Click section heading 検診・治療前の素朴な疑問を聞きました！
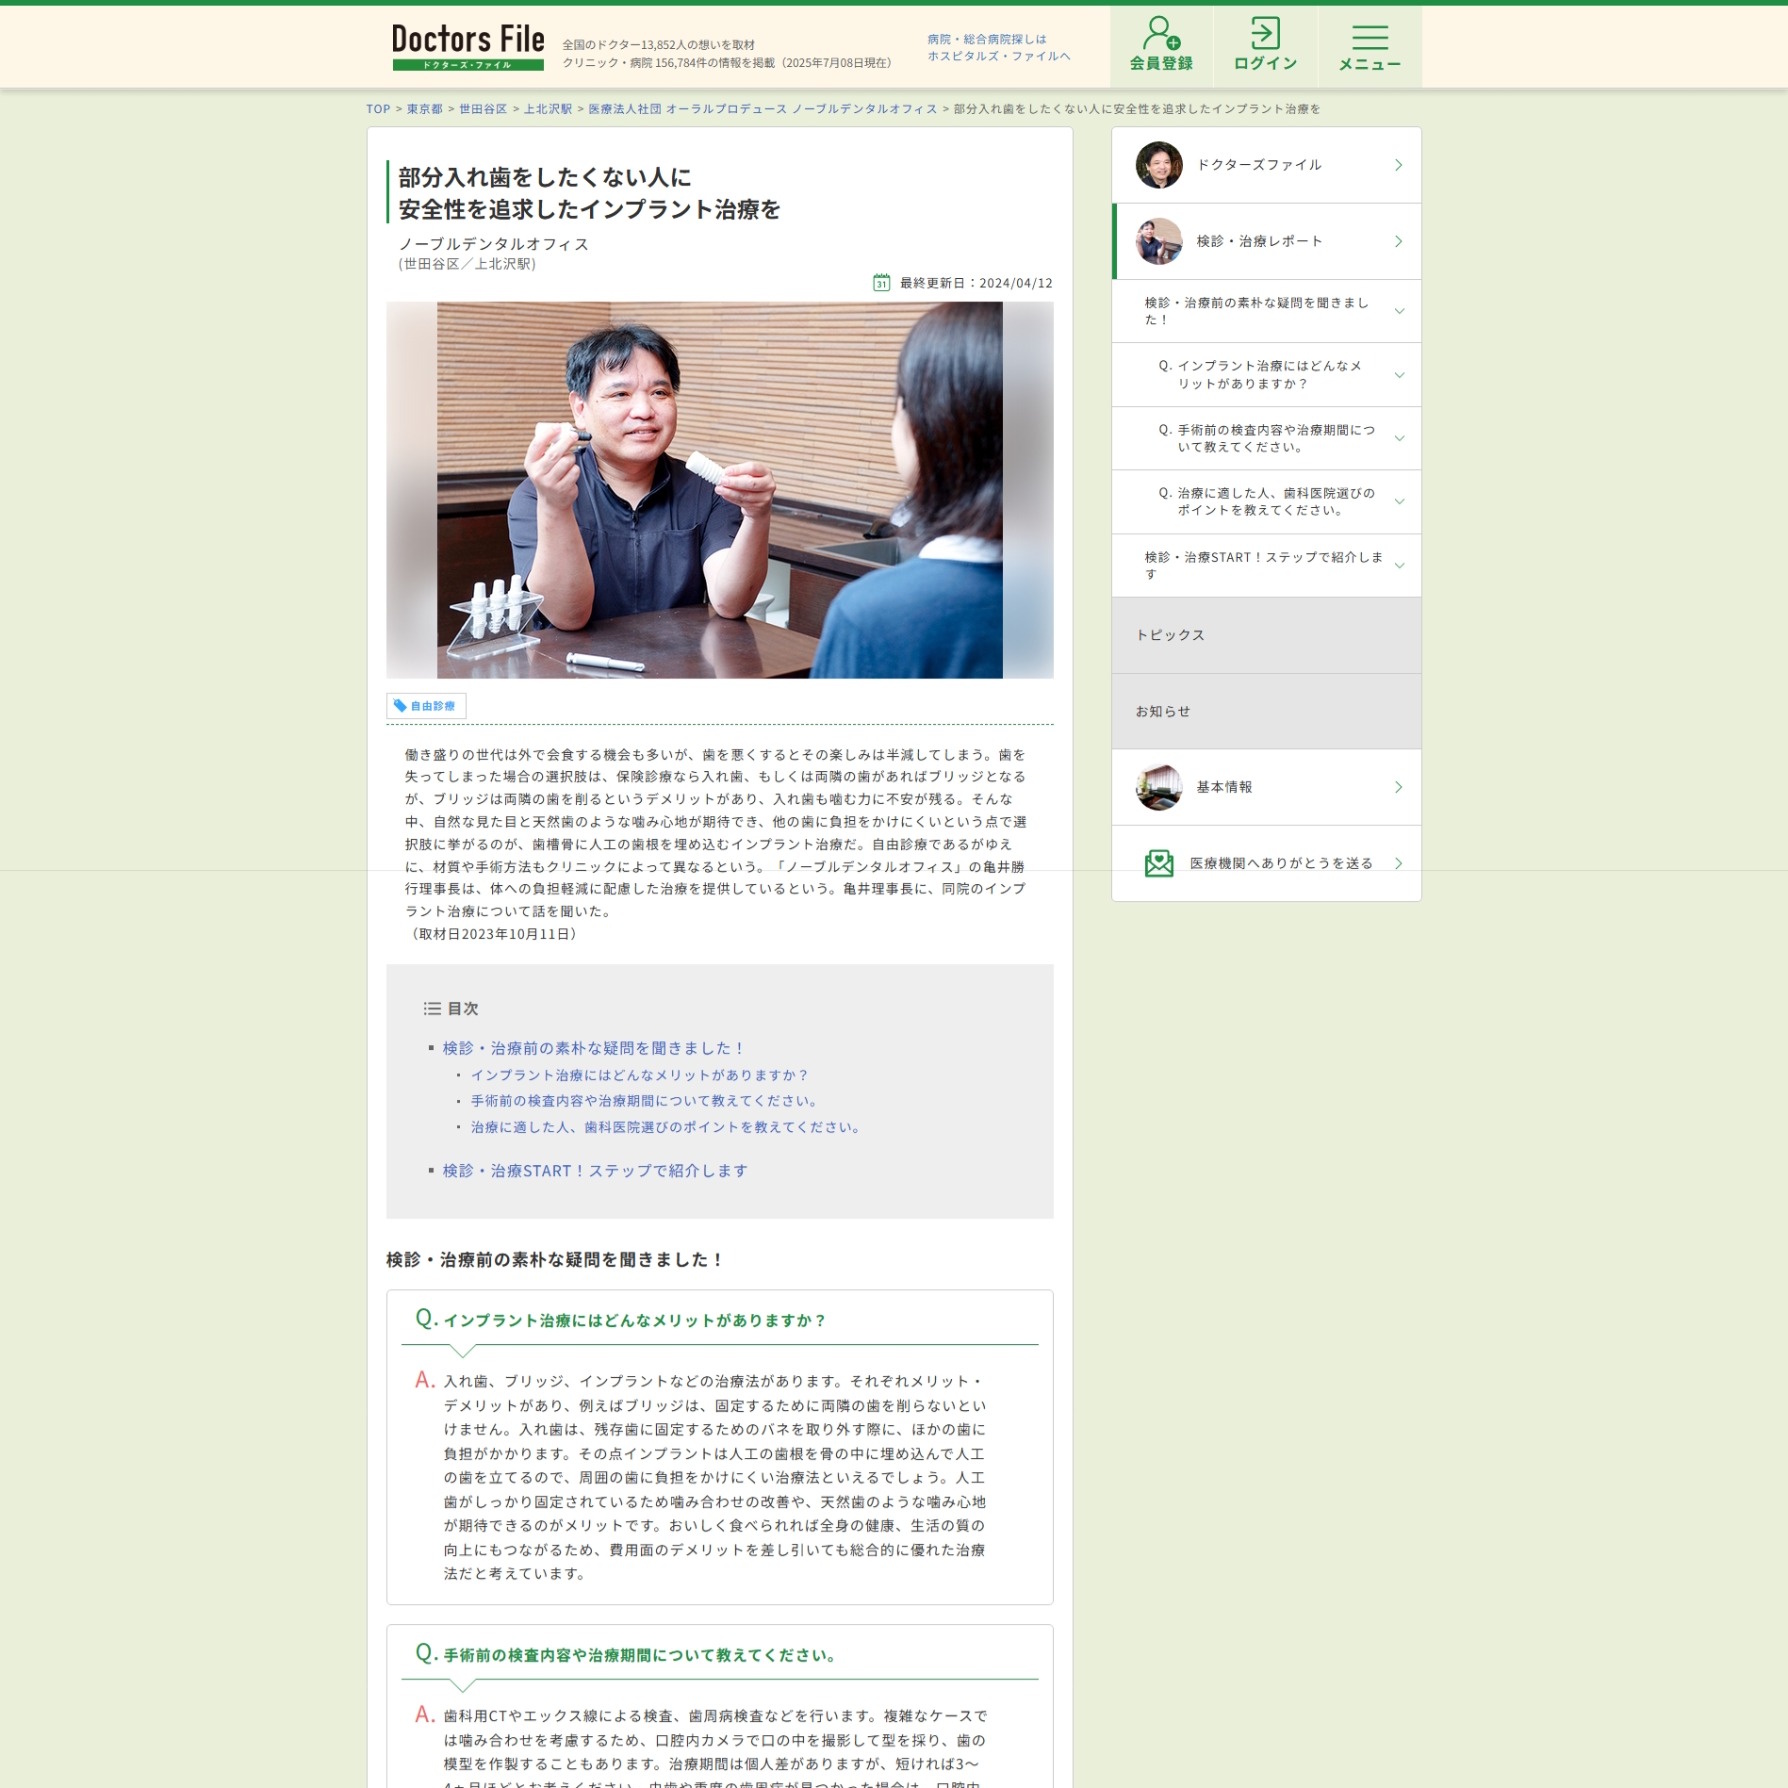The width and height of the screenshot is (1788, 1788). pos(556,1260)
